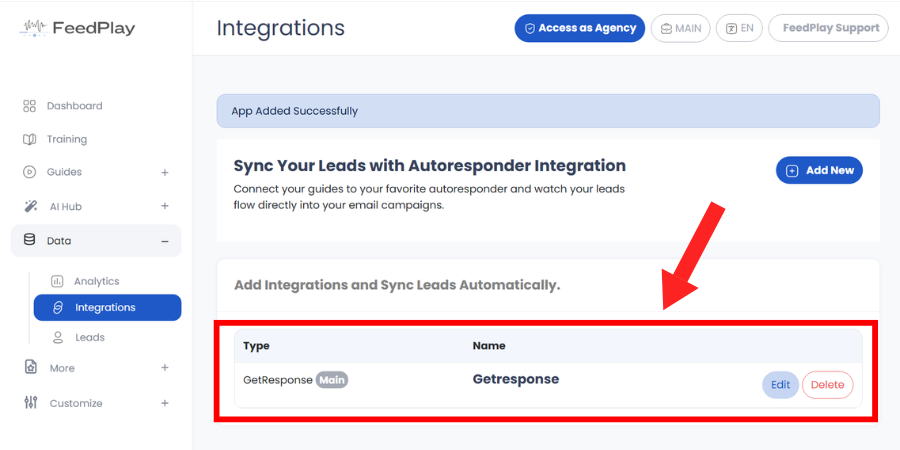Screen dimensions: 900x450
Task: Click the Getresponse name cell
Action: 516,379
